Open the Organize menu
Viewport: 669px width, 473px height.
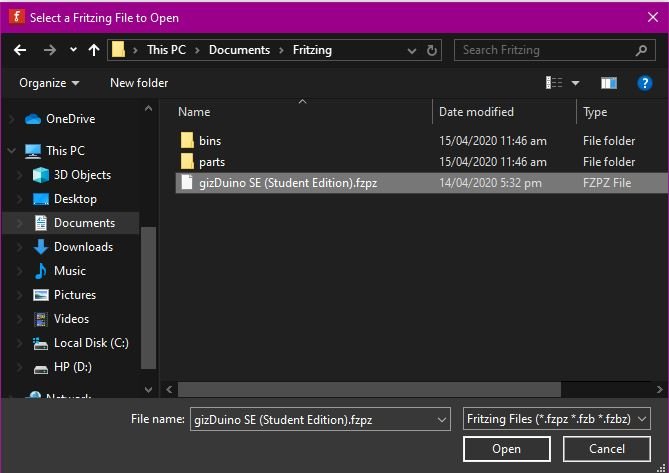point(49,83)
